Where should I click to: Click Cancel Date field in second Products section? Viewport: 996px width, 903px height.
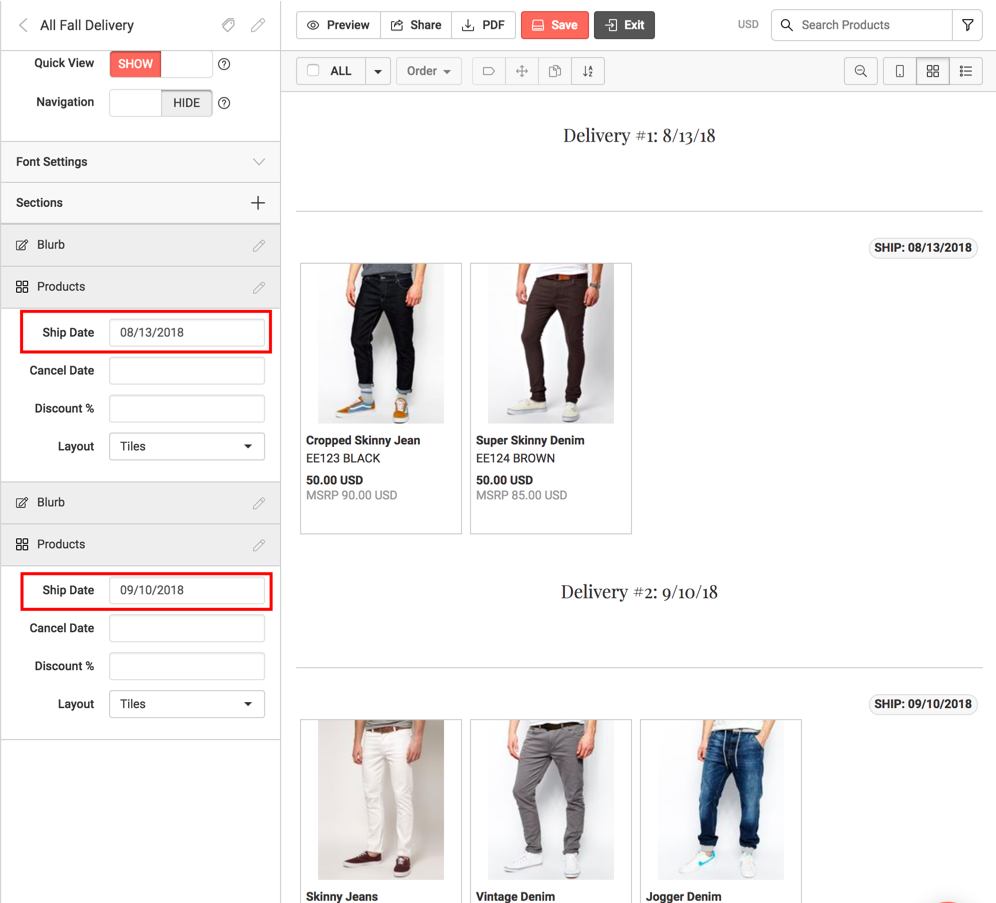click(187, 629)
